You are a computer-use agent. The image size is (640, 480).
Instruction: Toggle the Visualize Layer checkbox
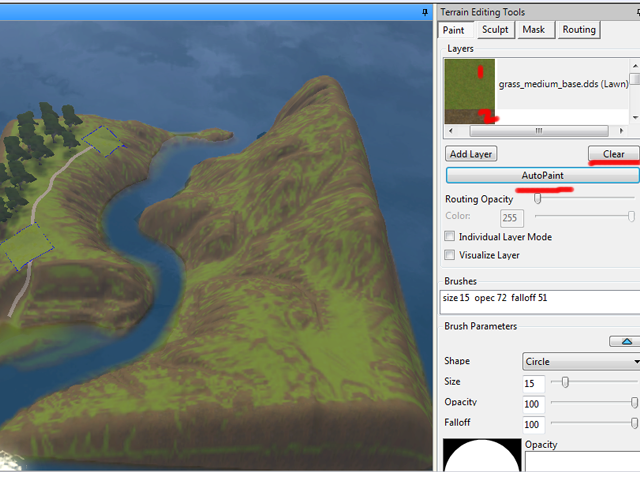(449, 255)
